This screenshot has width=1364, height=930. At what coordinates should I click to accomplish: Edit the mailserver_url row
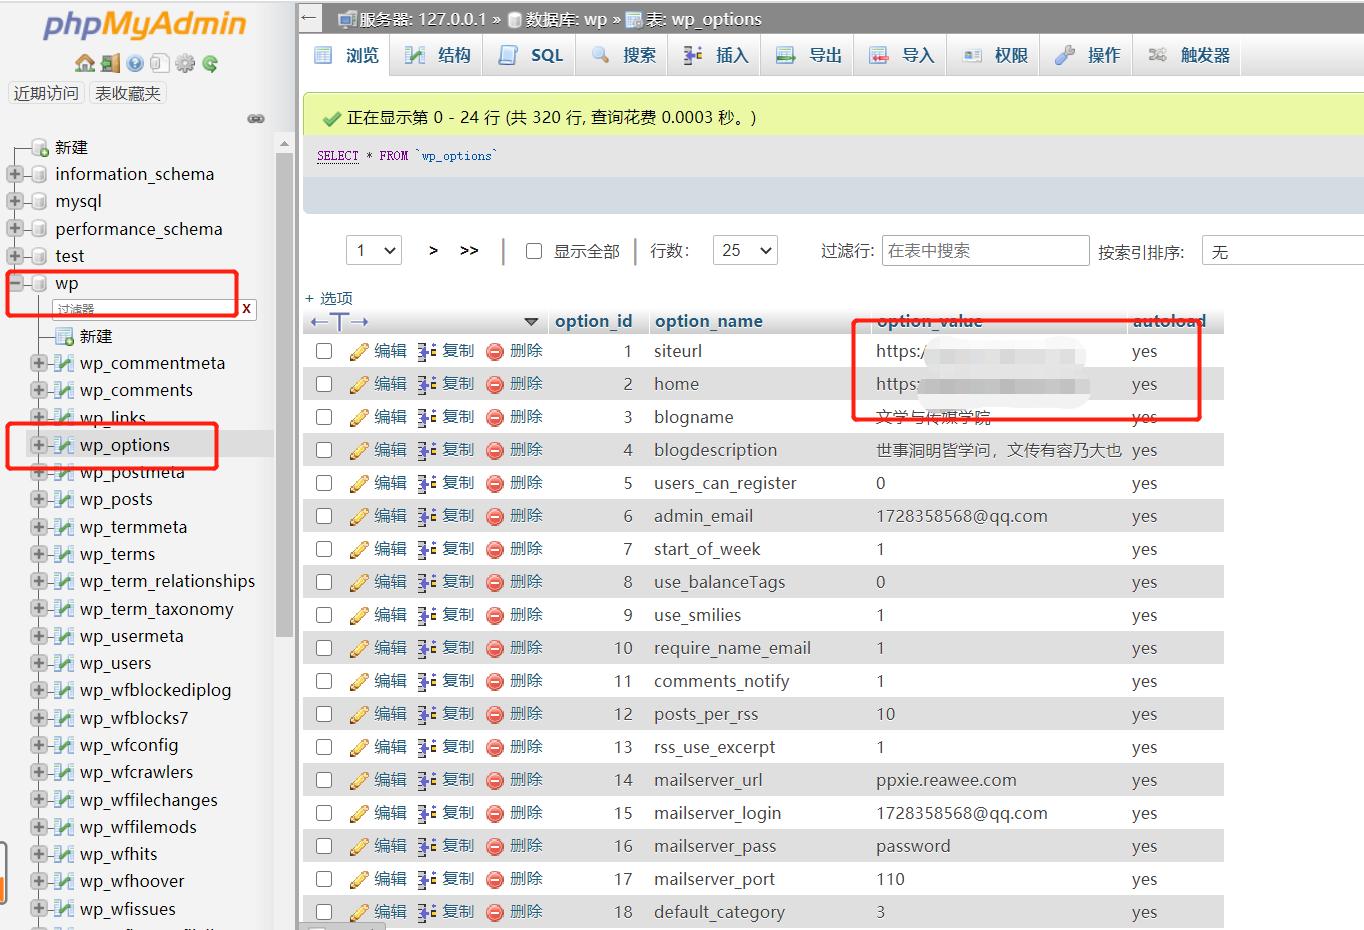coord(379,780)
